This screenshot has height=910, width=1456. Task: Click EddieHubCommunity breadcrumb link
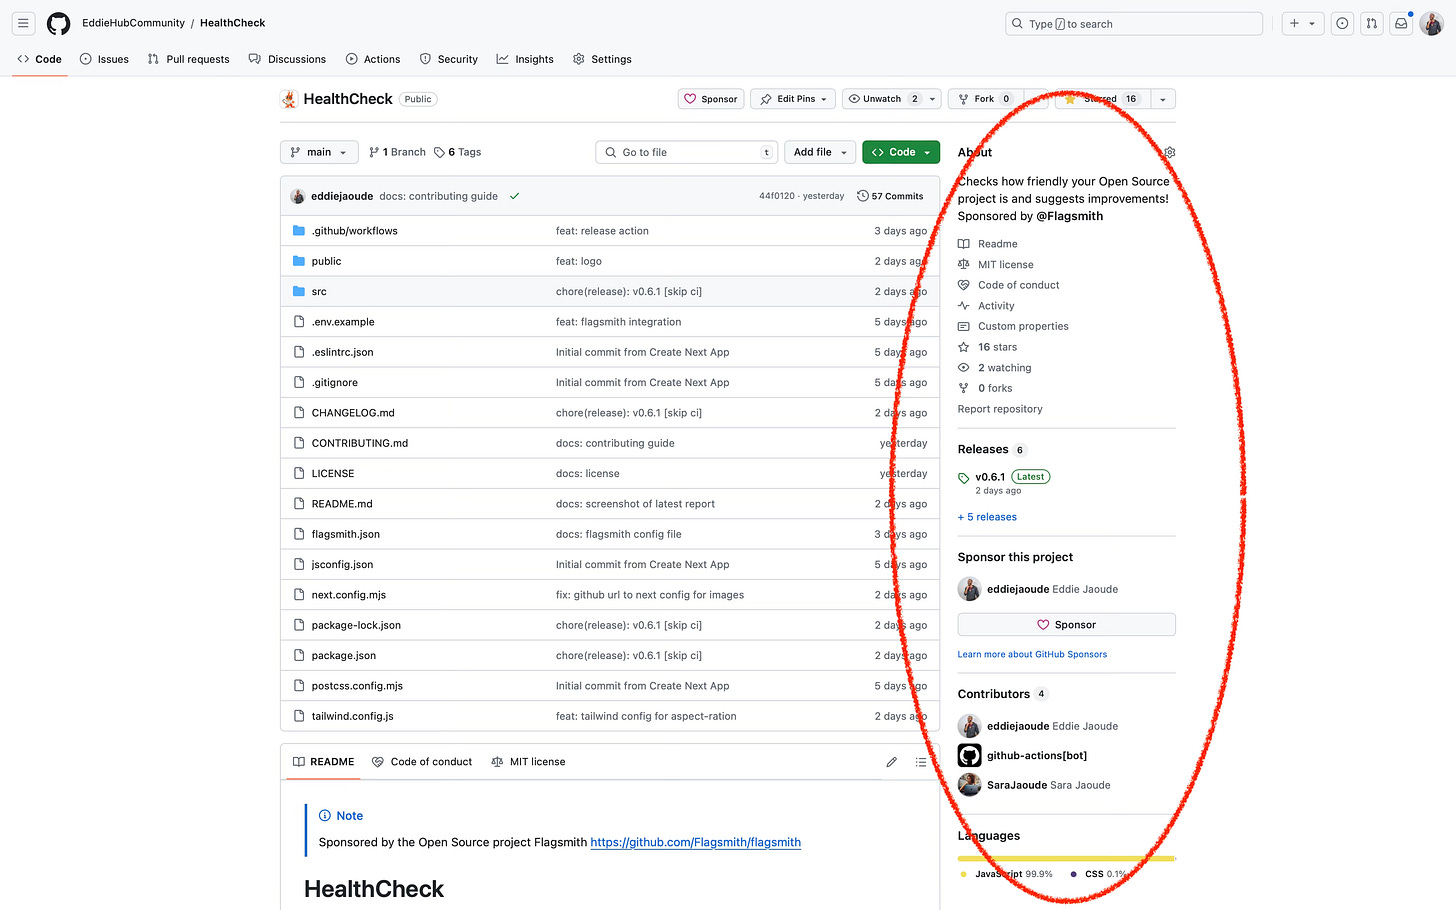pyautogui.click(x=133, y=23)
